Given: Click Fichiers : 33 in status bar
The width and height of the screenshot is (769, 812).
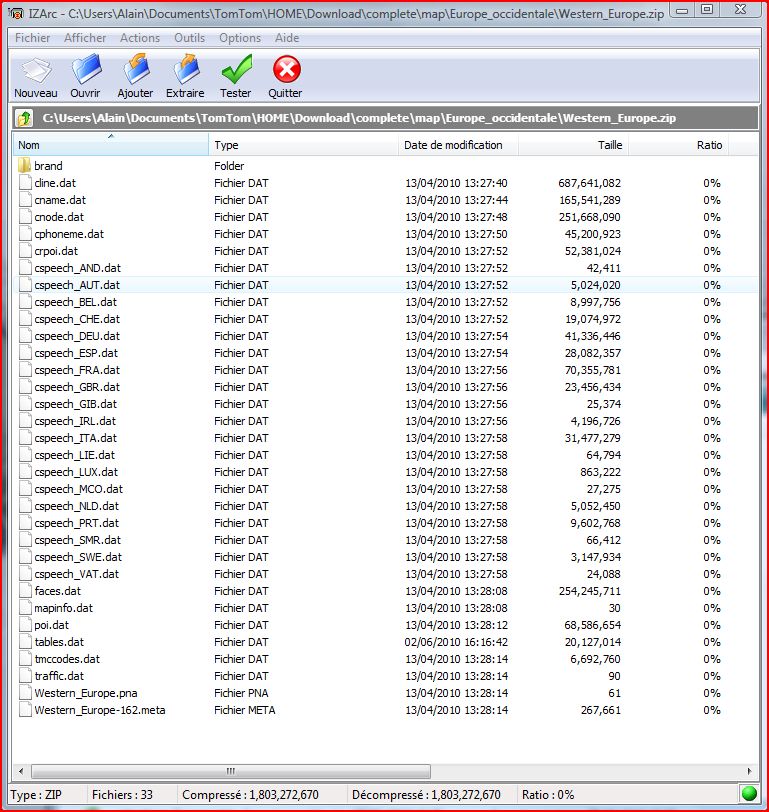Looking at the screenshot, I should coord(122,794).
